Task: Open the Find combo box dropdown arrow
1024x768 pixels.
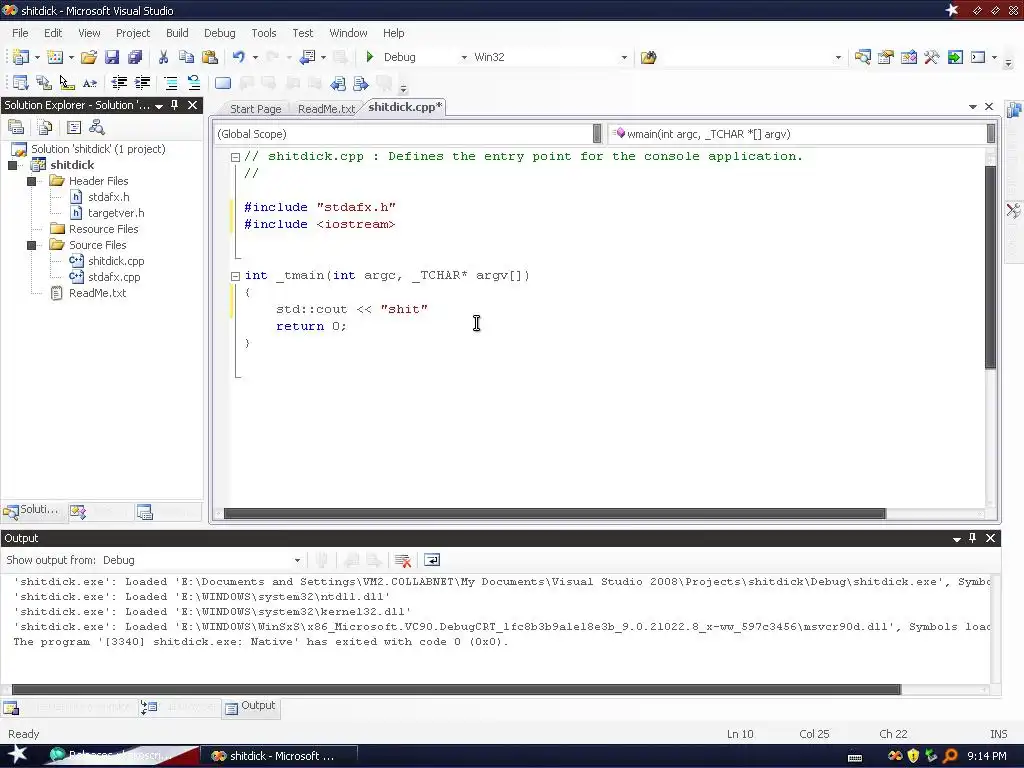Action: pyautogui.click(x=839, y=57)
